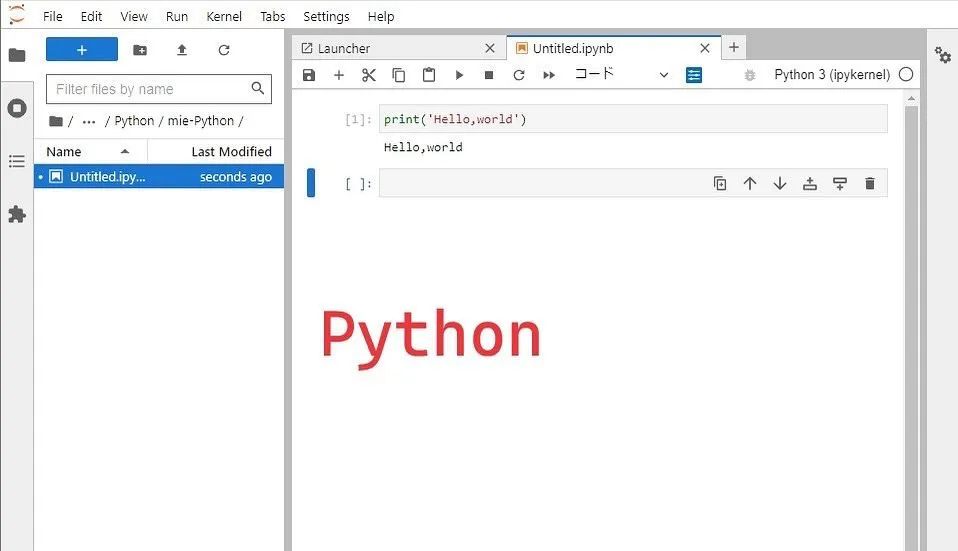Click the print('Hello,world') code cell

click(633, 119)
